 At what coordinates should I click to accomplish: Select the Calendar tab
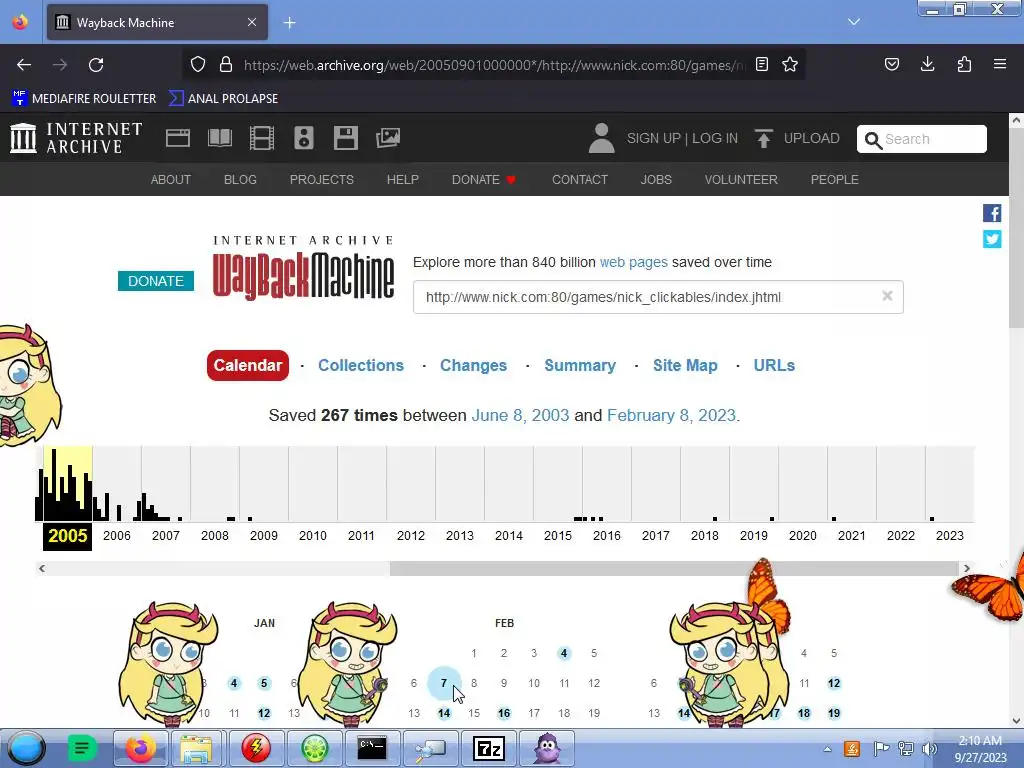pos(248,365)
